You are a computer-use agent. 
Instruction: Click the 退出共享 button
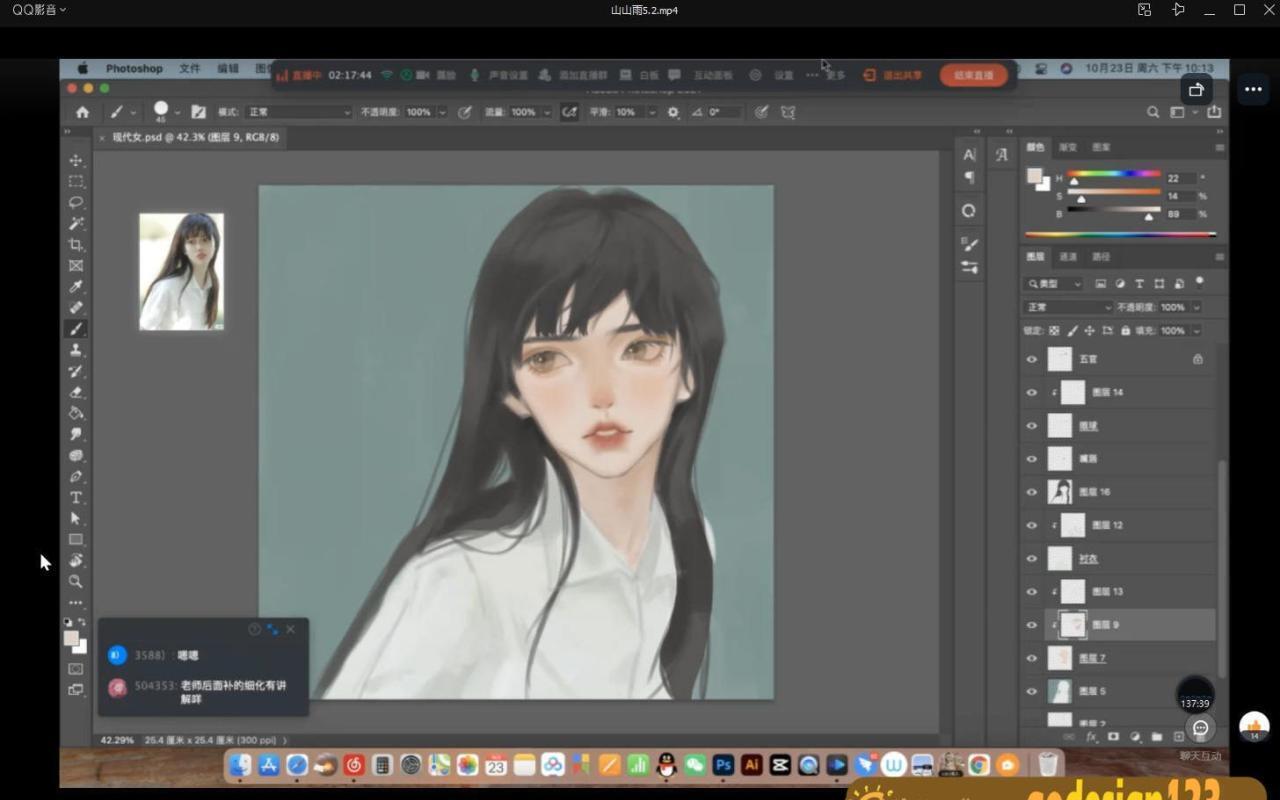[893, 75]
